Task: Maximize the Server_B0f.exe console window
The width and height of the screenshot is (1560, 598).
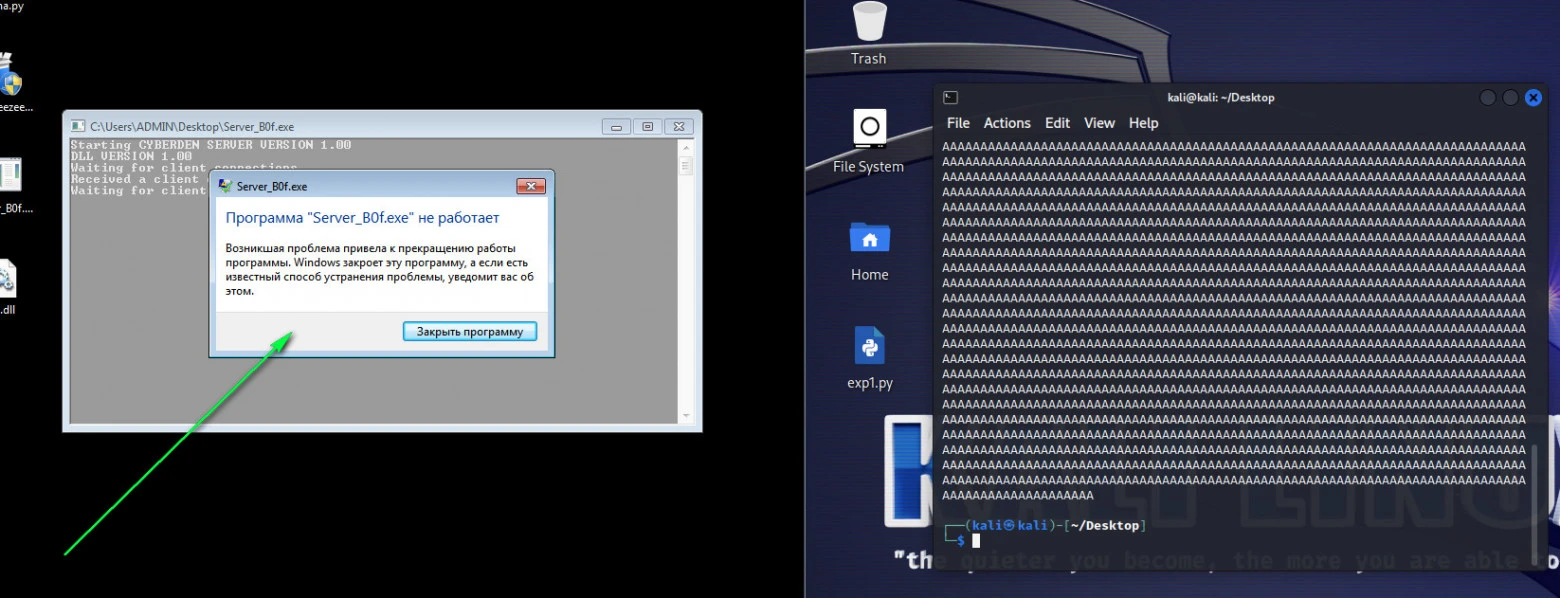Action: (647, 127)
